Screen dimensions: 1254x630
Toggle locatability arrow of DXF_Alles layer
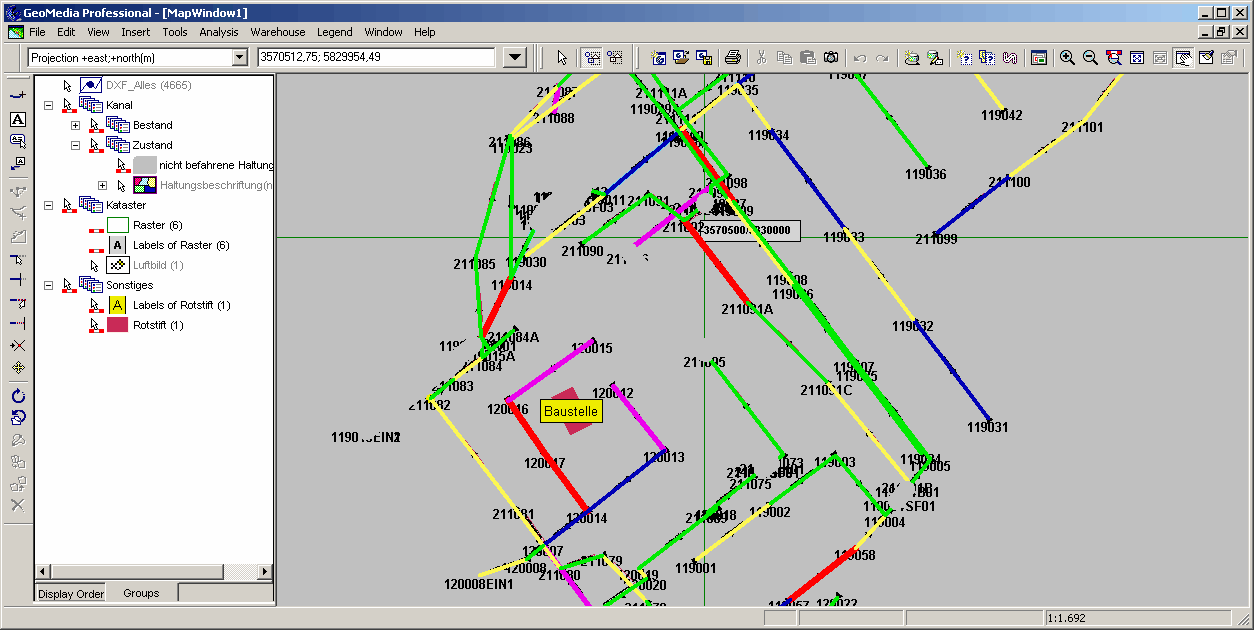[68, 85]
